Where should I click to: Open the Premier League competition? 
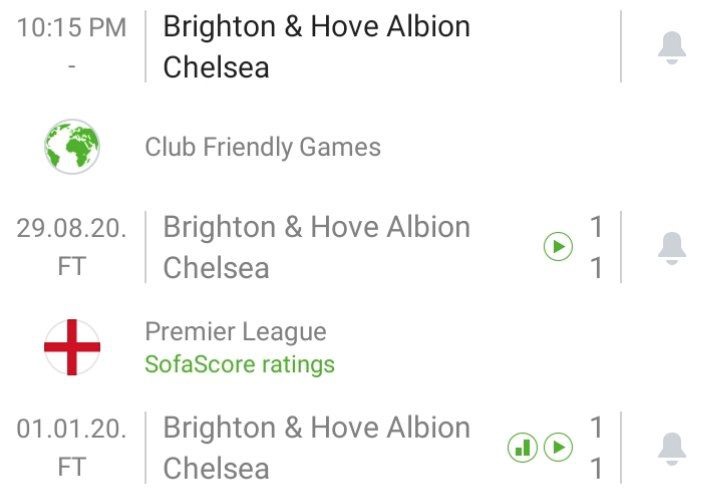235,332
